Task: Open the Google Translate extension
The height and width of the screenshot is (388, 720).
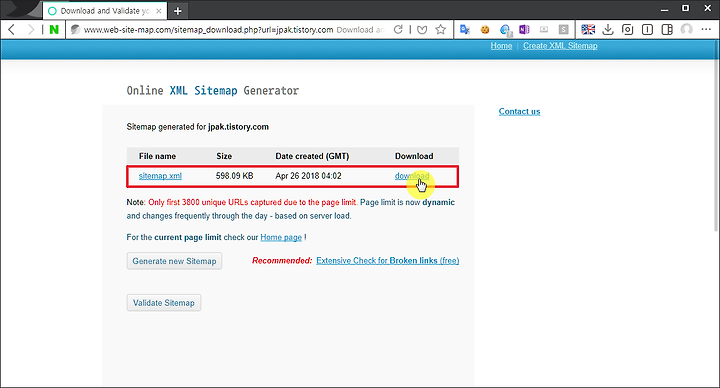Action: click(x=465, y=30)
